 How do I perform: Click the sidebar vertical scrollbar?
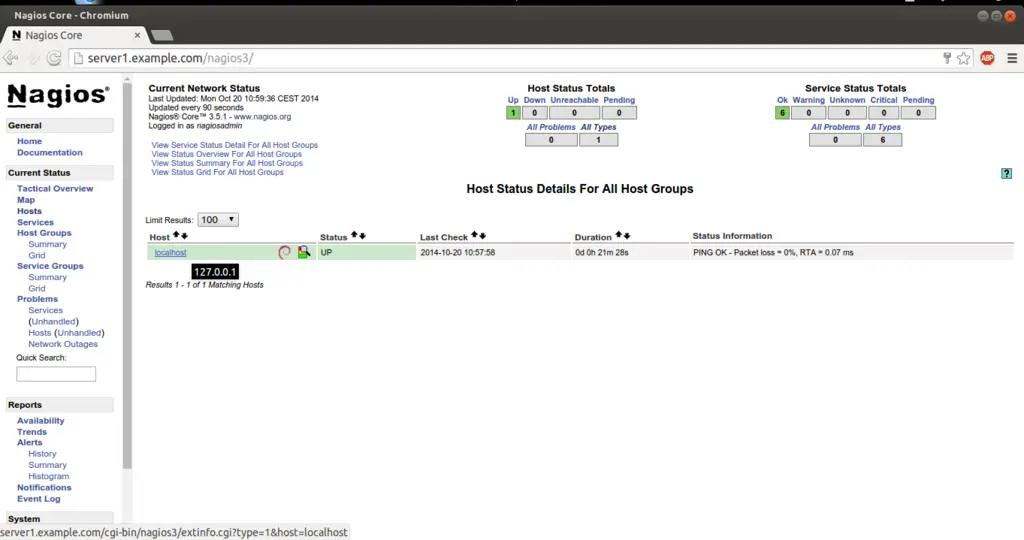click(127, 278)
